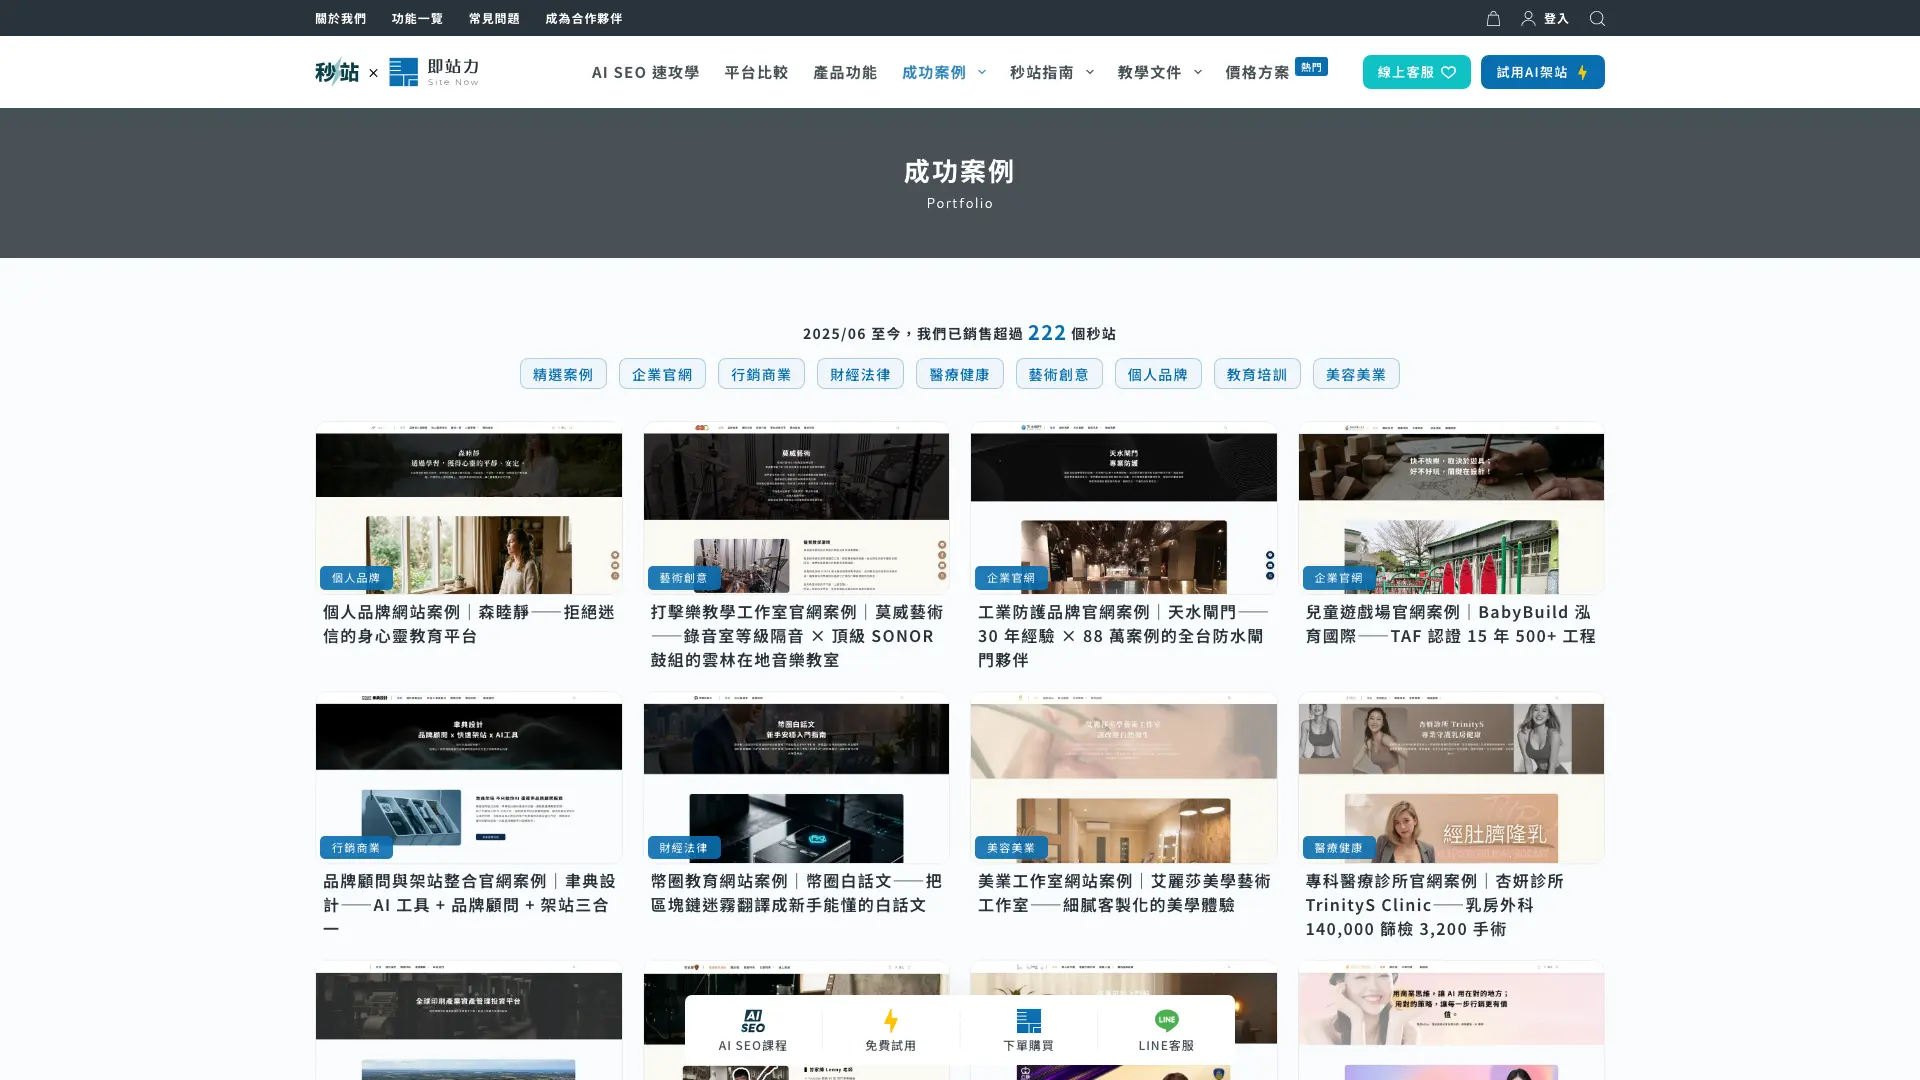The image size is (1920, 1080).
Task: Click 個人品牌 tag on 森睦靜 card
Action: coord(356,578)
